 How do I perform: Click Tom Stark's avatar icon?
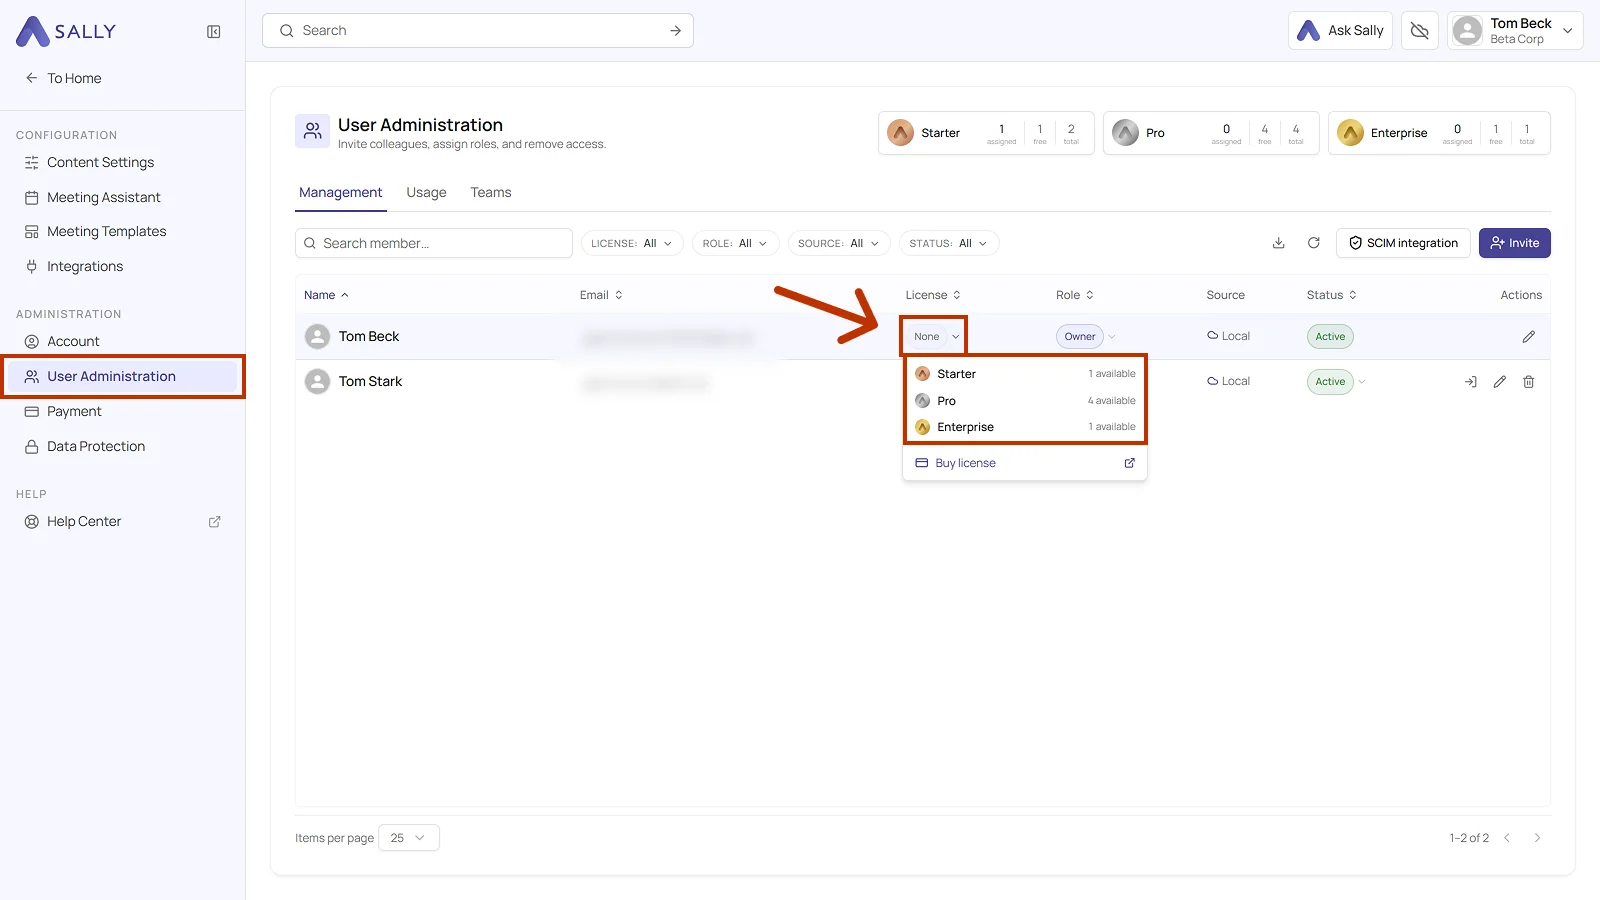317,381
